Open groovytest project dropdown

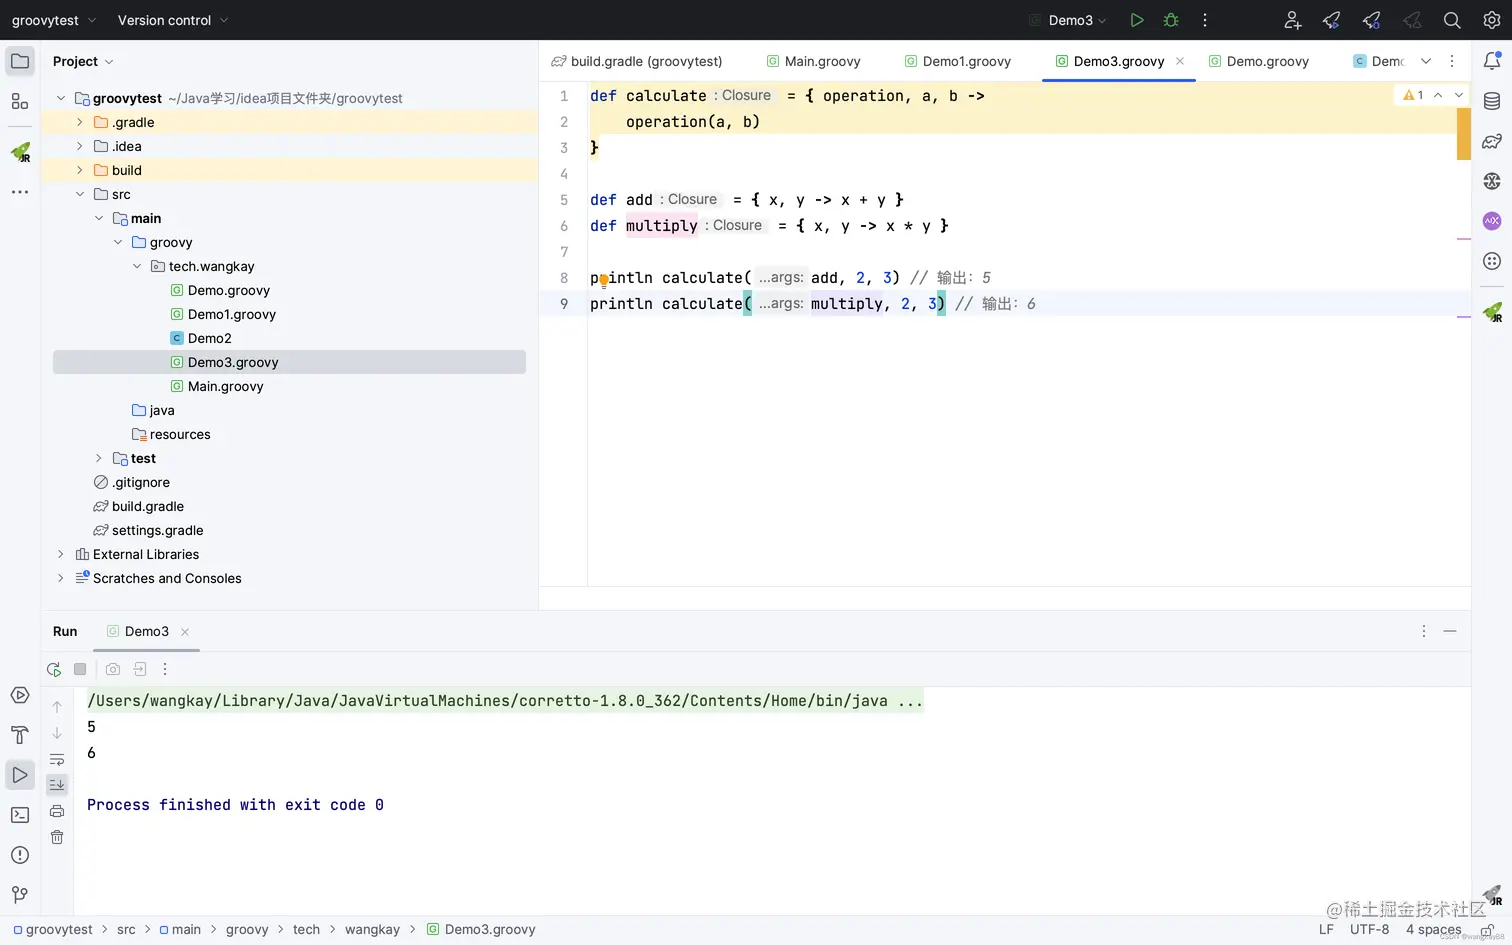[x=54, y=20]
